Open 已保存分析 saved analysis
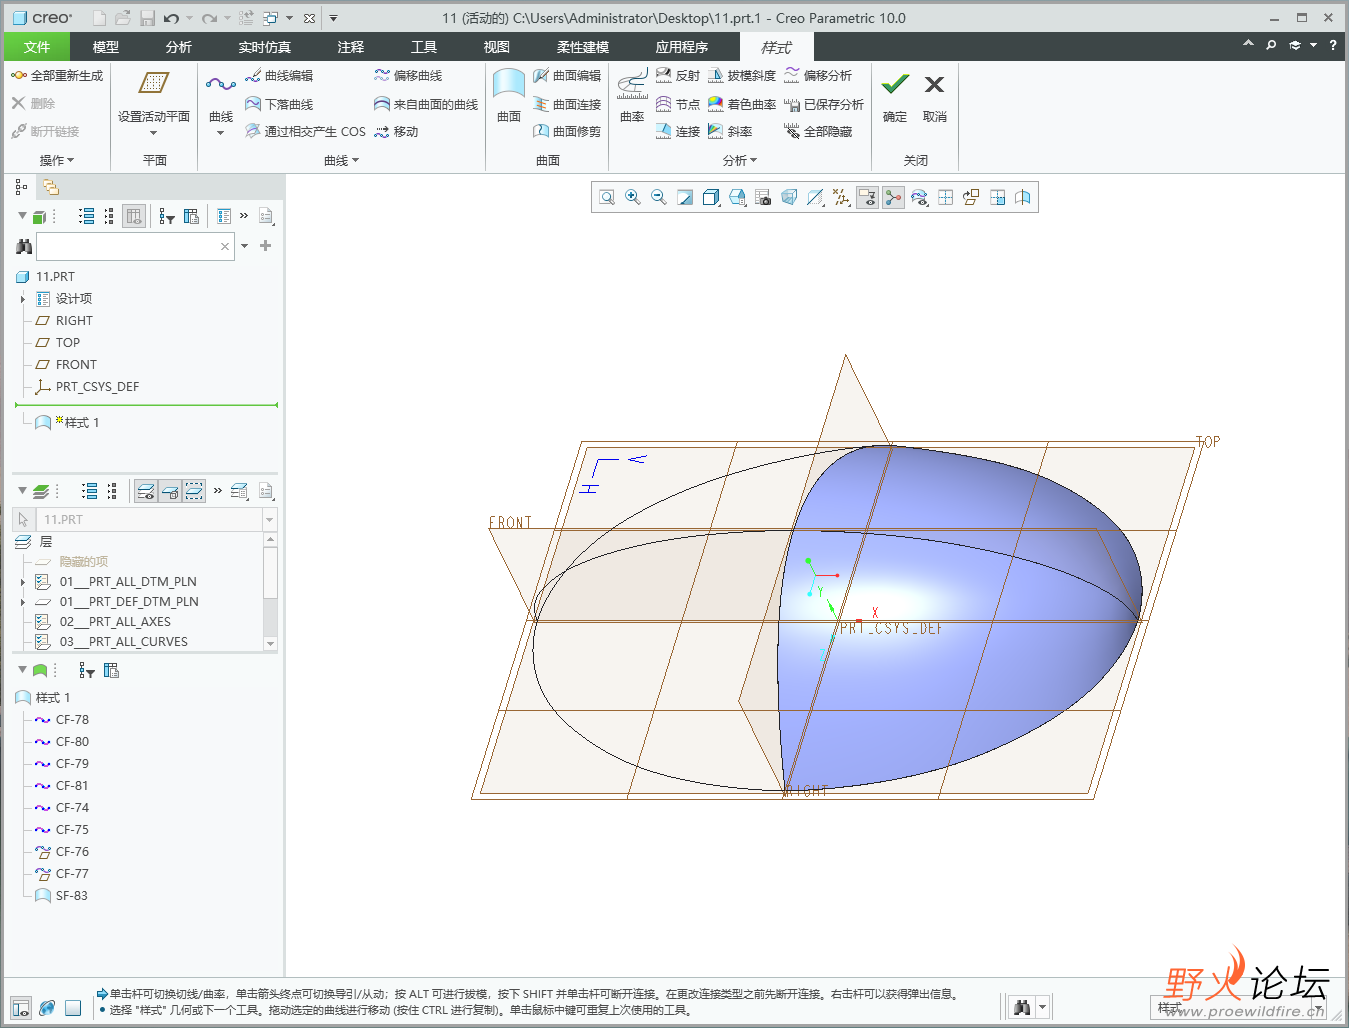1349x1028 pixels. coord(824,104)
